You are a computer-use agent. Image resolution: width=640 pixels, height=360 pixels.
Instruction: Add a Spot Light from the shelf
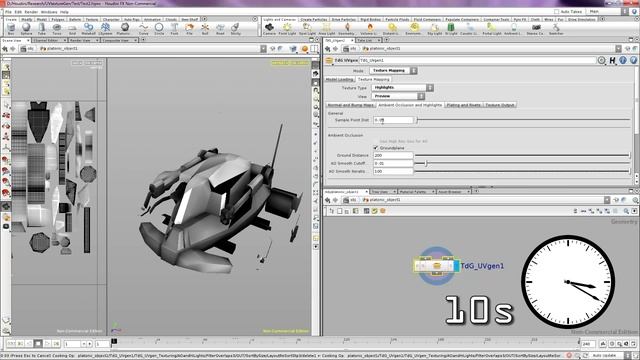pyautogui.click(x=307, y=29)
